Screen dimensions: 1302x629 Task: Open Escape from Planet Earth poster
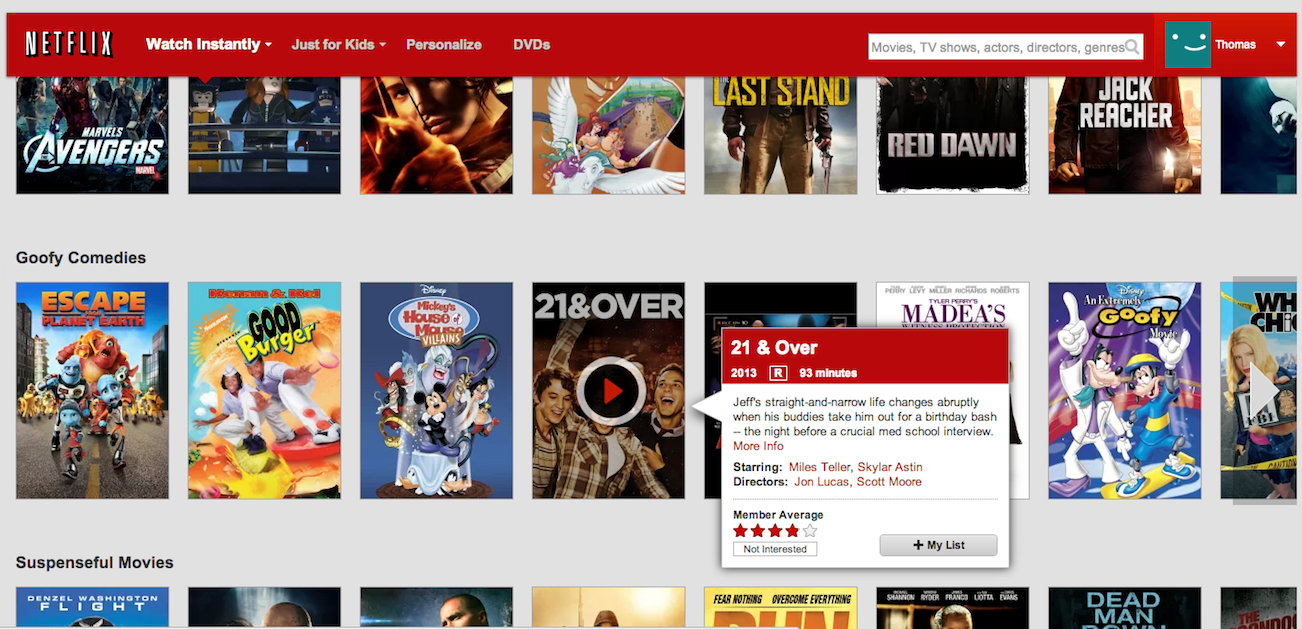click(x=92, y=390)
